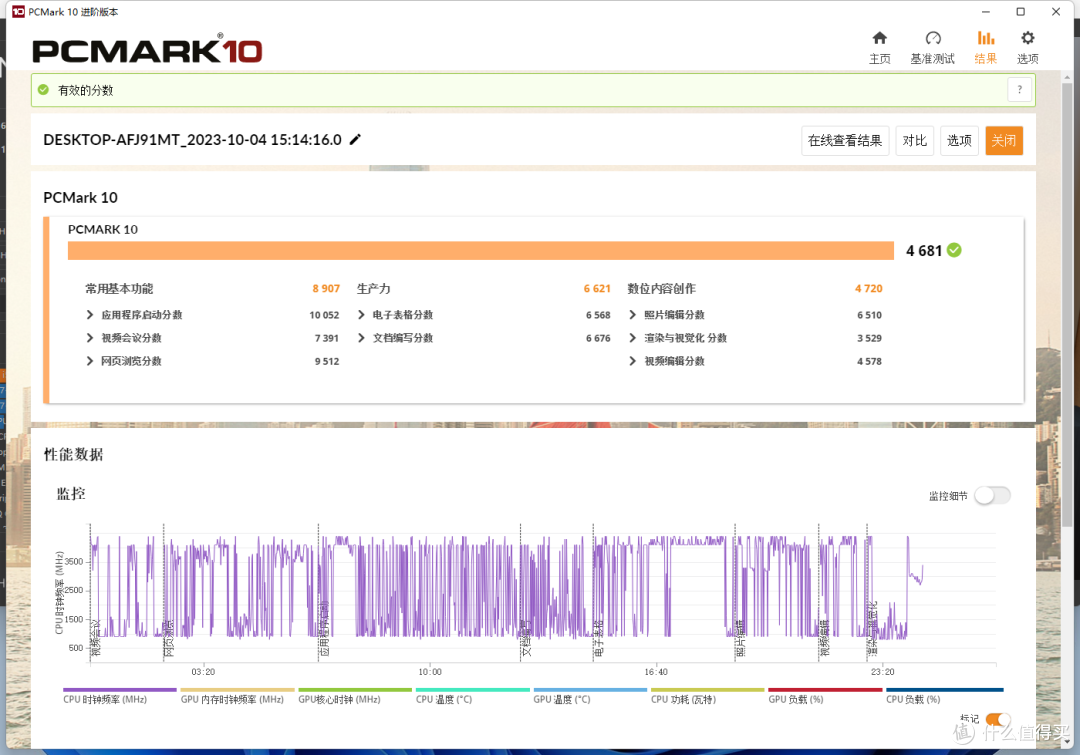Click the 性能数据 heading
The width and height of the screenshot is (1080, 755).
click(x=73, y=455)
